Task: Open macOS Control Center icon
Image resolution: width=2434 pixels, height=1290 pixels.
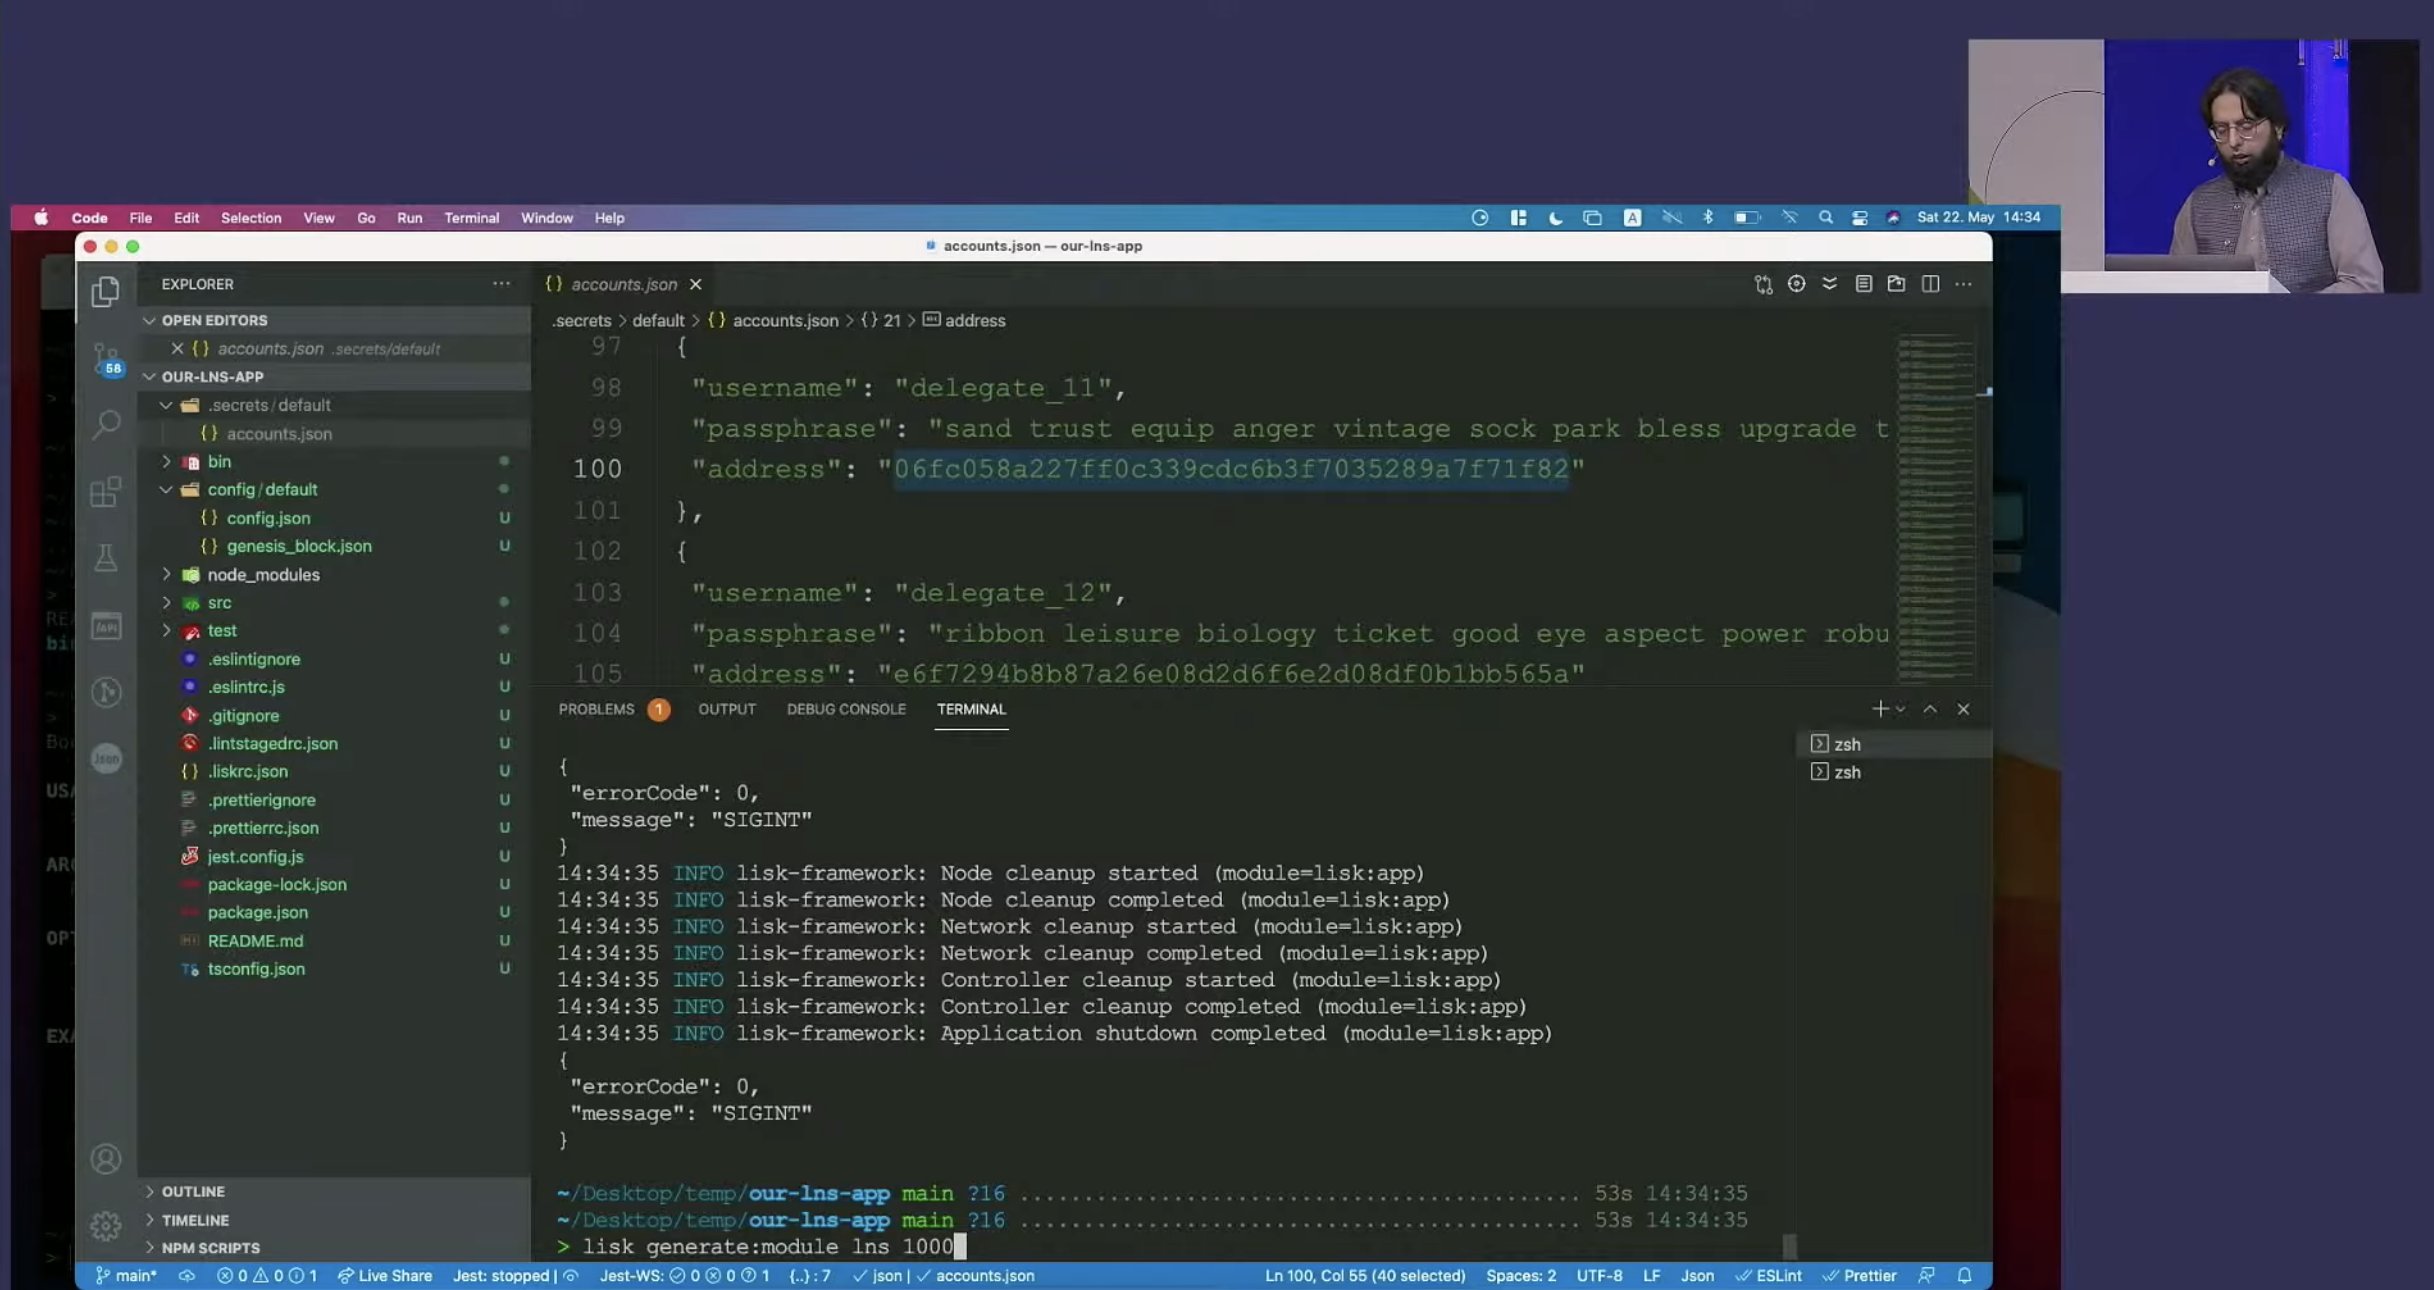Action: pos(1859,218)
